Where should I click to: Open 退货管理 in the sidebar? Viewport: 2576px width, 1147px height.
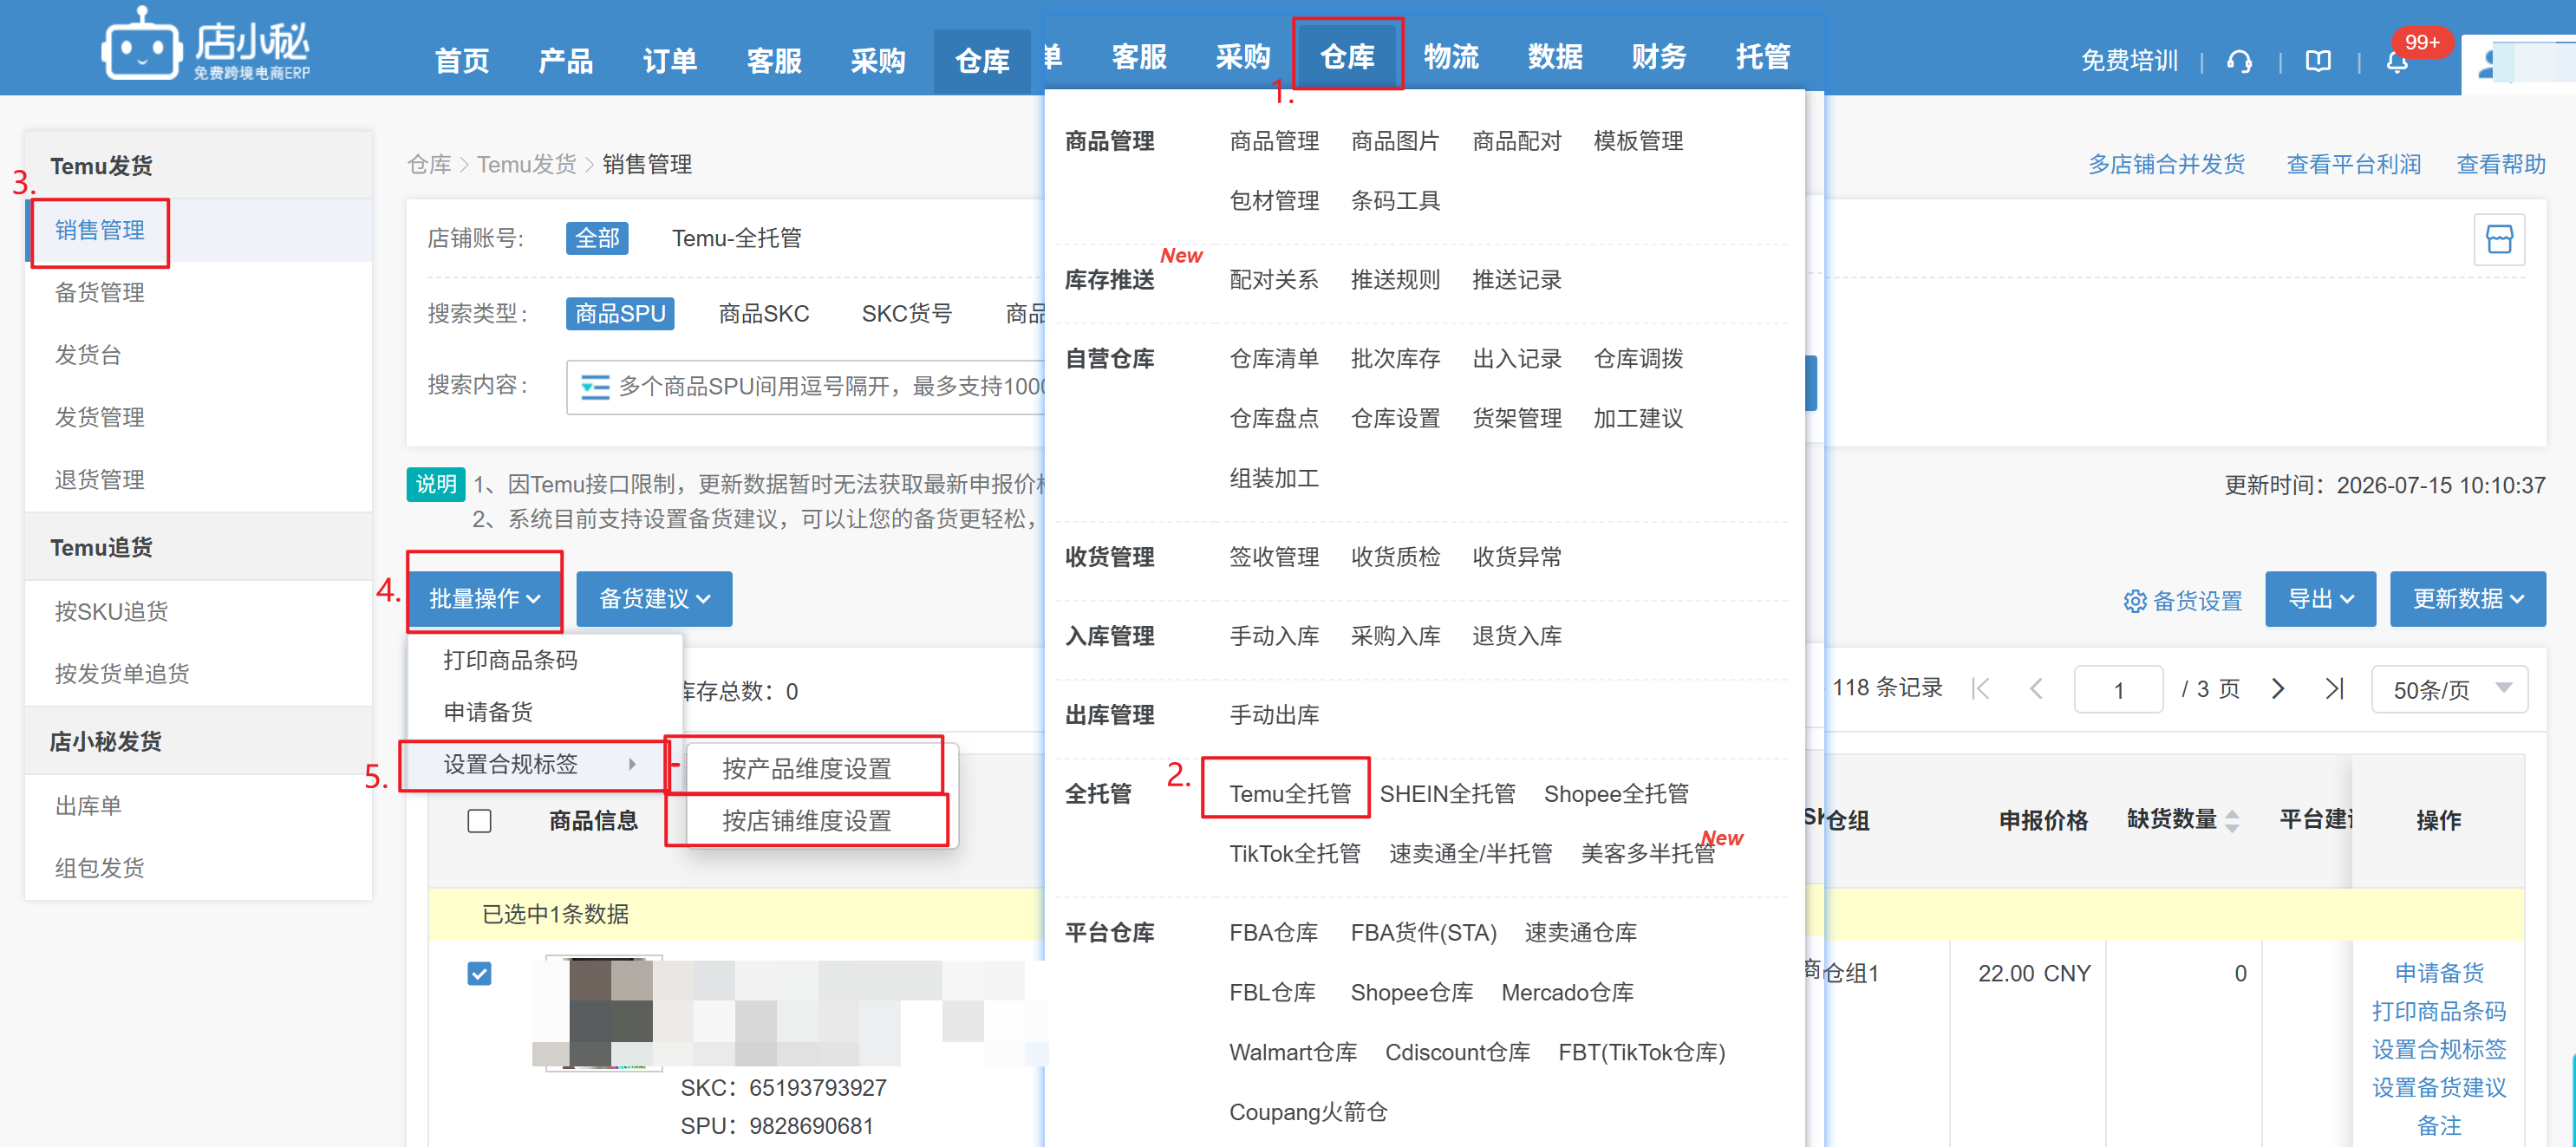(99, 479)
